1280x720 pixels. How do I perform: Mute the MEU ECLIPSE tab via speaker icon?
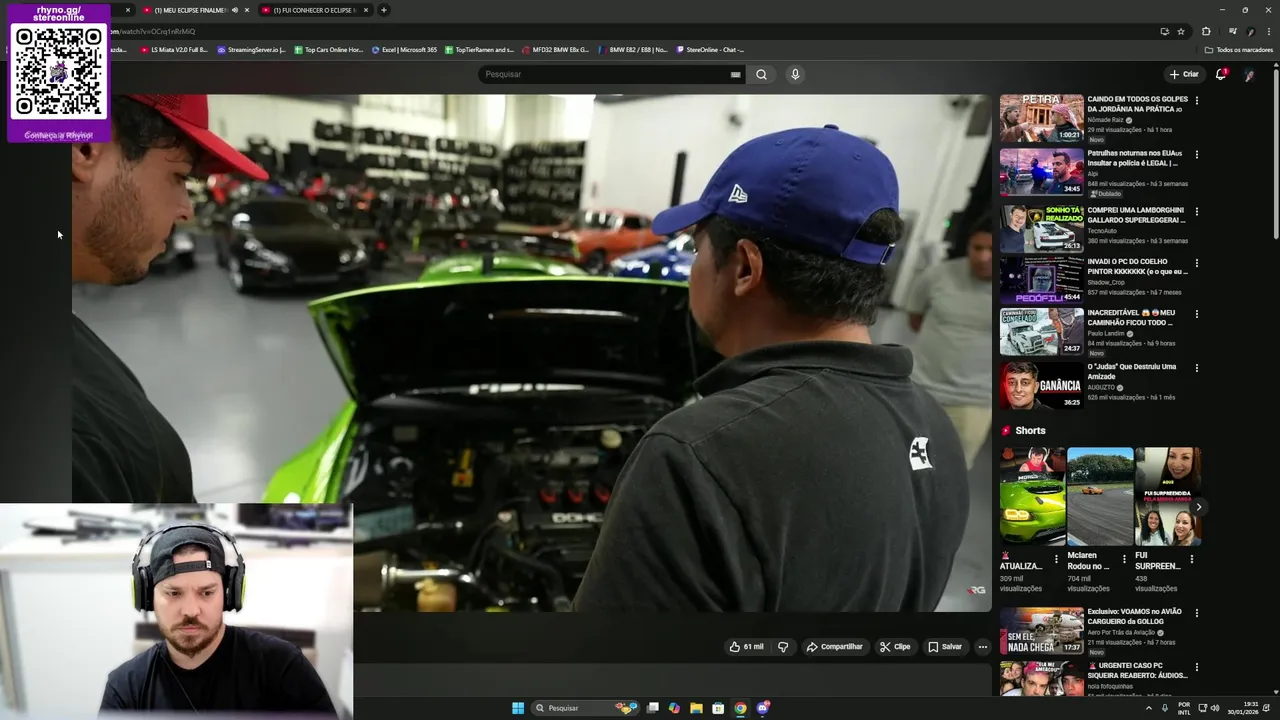tap(235, 10)
